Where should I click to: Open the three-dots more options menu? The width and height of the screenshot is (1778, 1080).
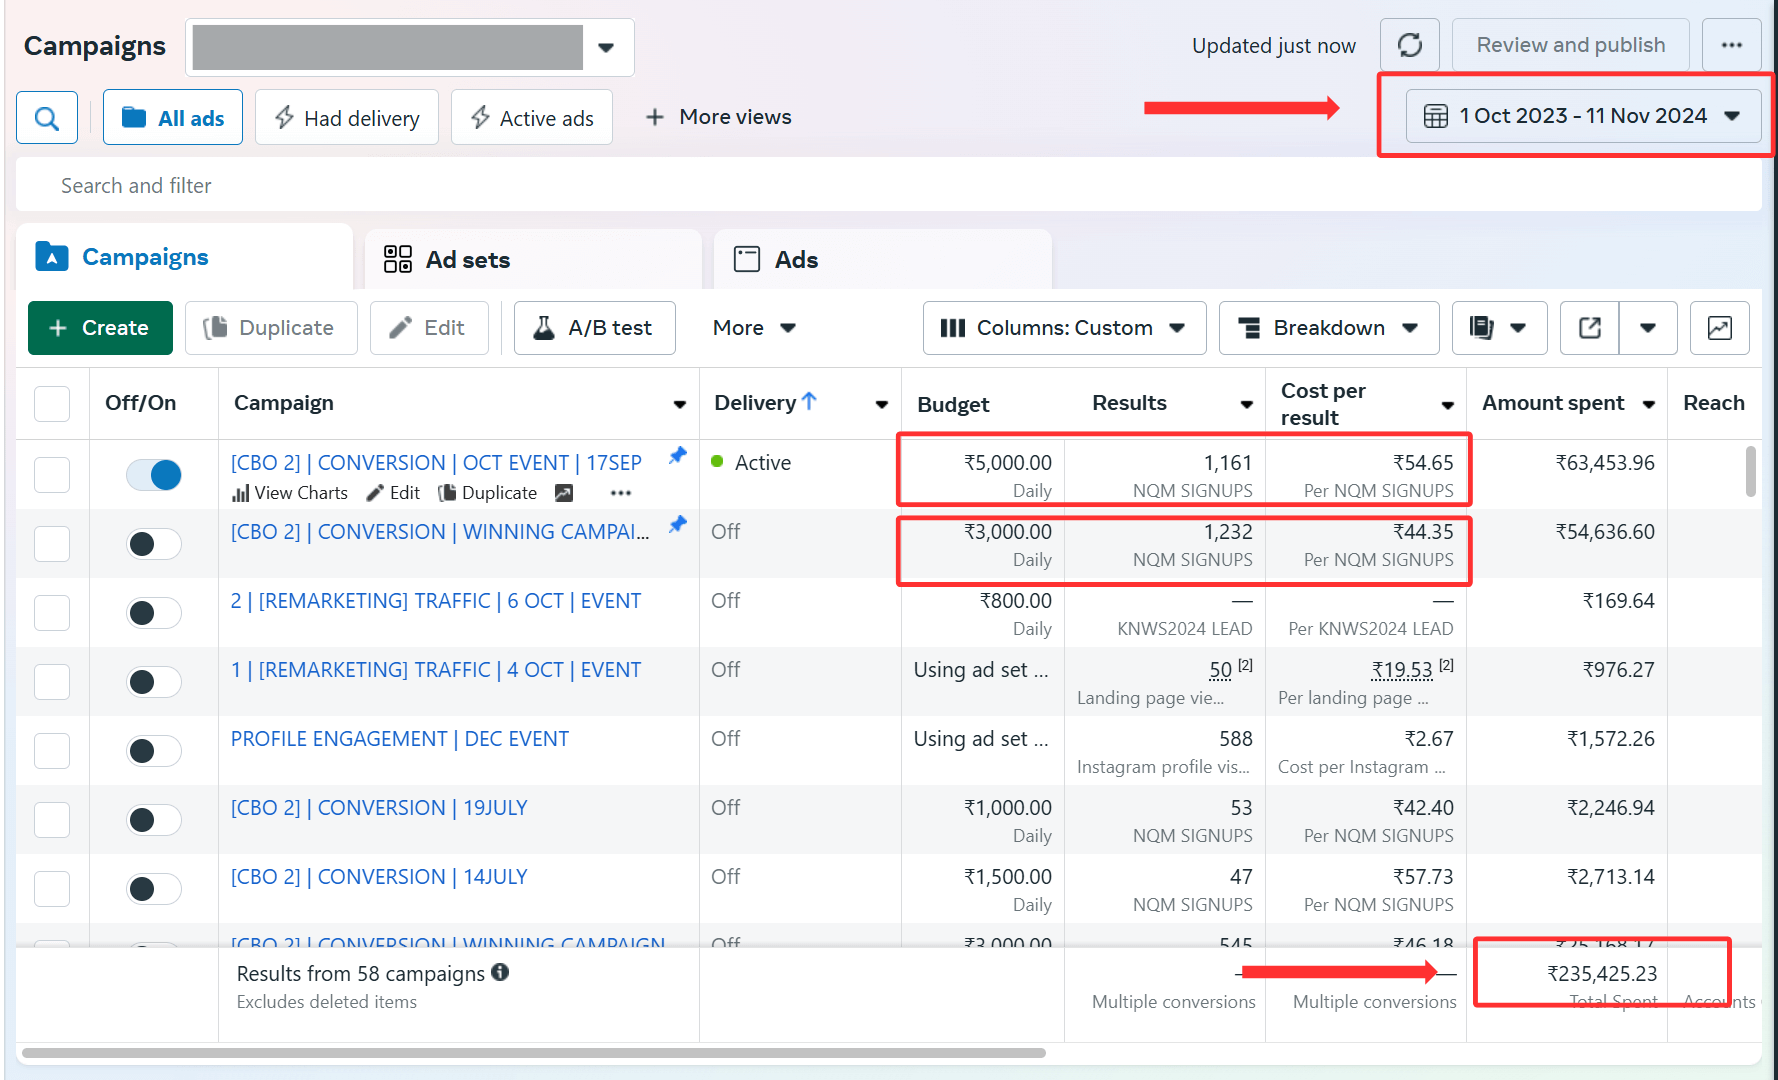coord(1731,45)
